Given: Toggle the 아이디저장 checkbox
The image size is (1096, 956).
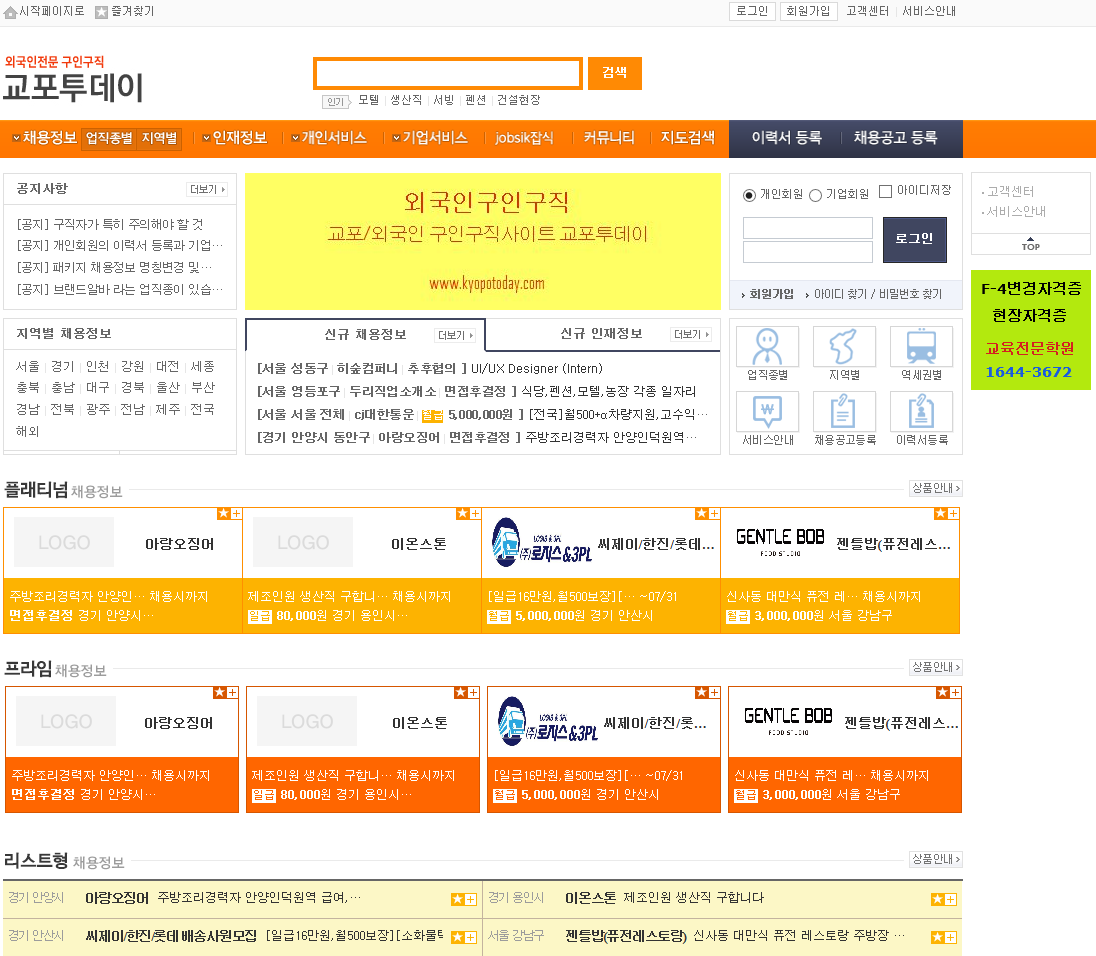Looking at the screenshot, I should 885,191.
